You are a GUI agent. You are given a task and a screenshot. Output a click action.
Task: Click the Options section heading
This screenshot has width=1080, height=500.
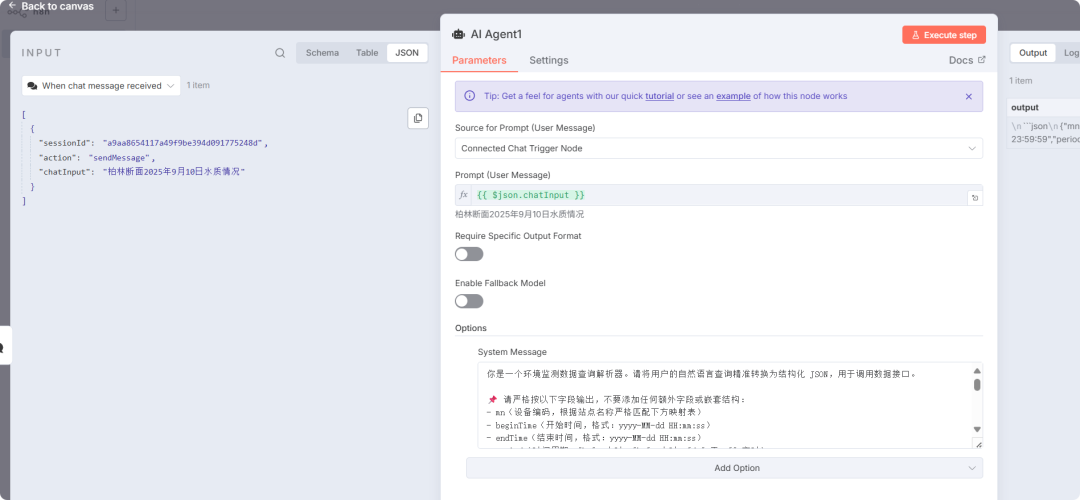coord(471,328)
